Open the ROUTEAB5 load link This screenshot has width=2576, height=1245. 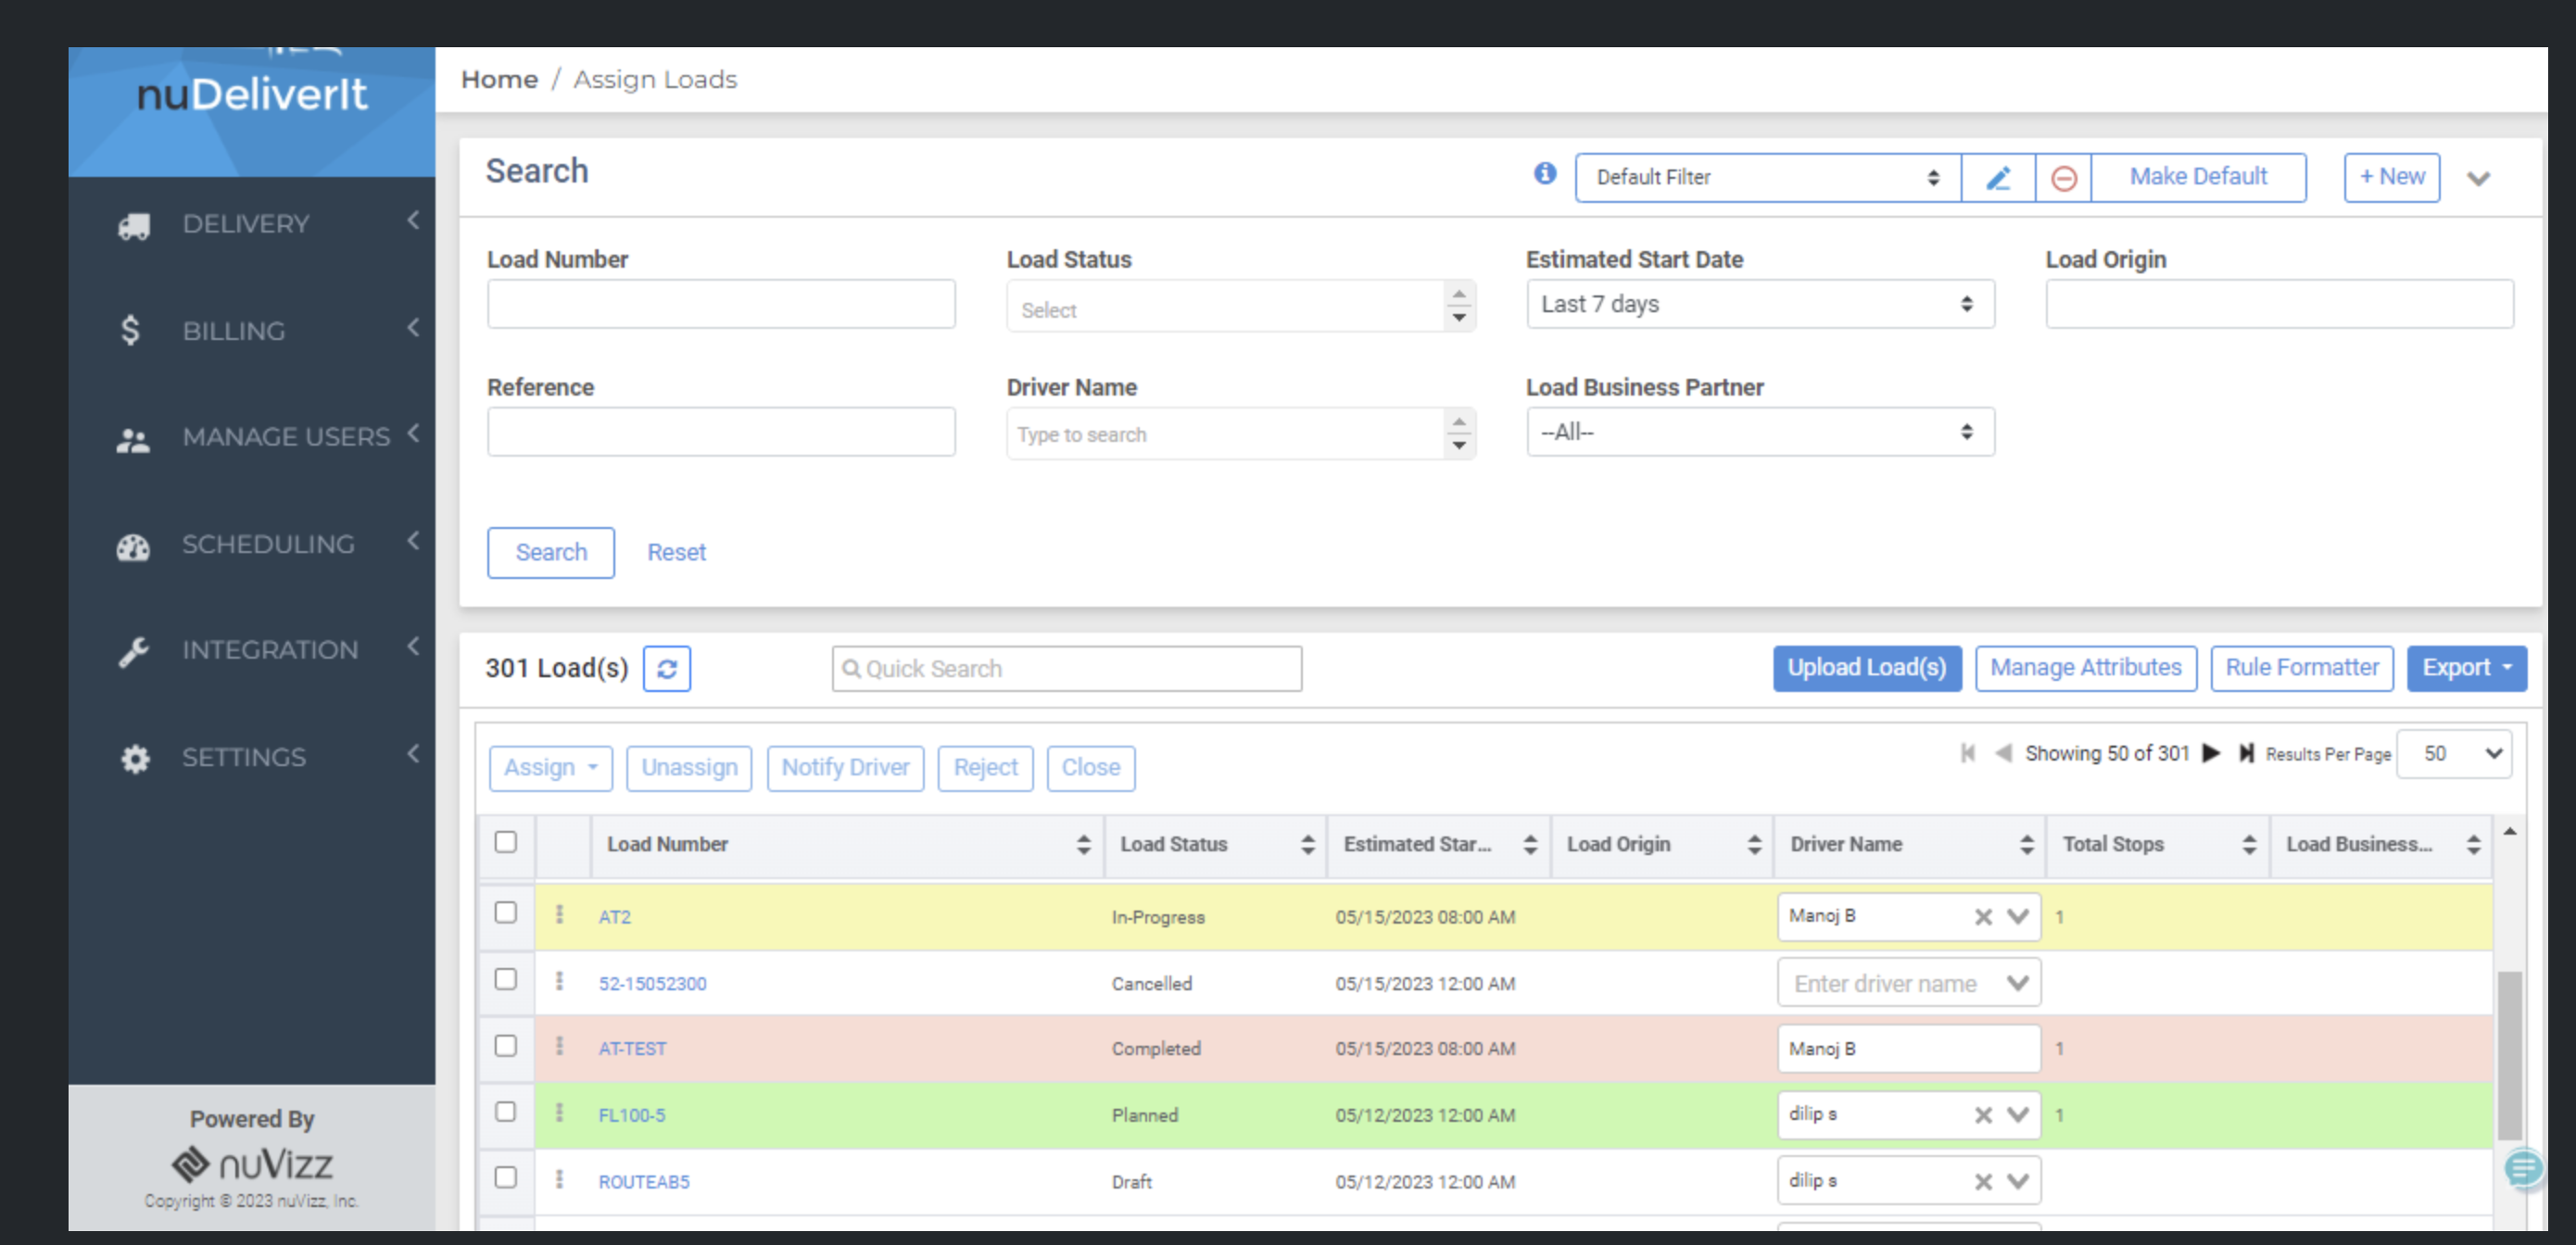(x=643, y=1181)
